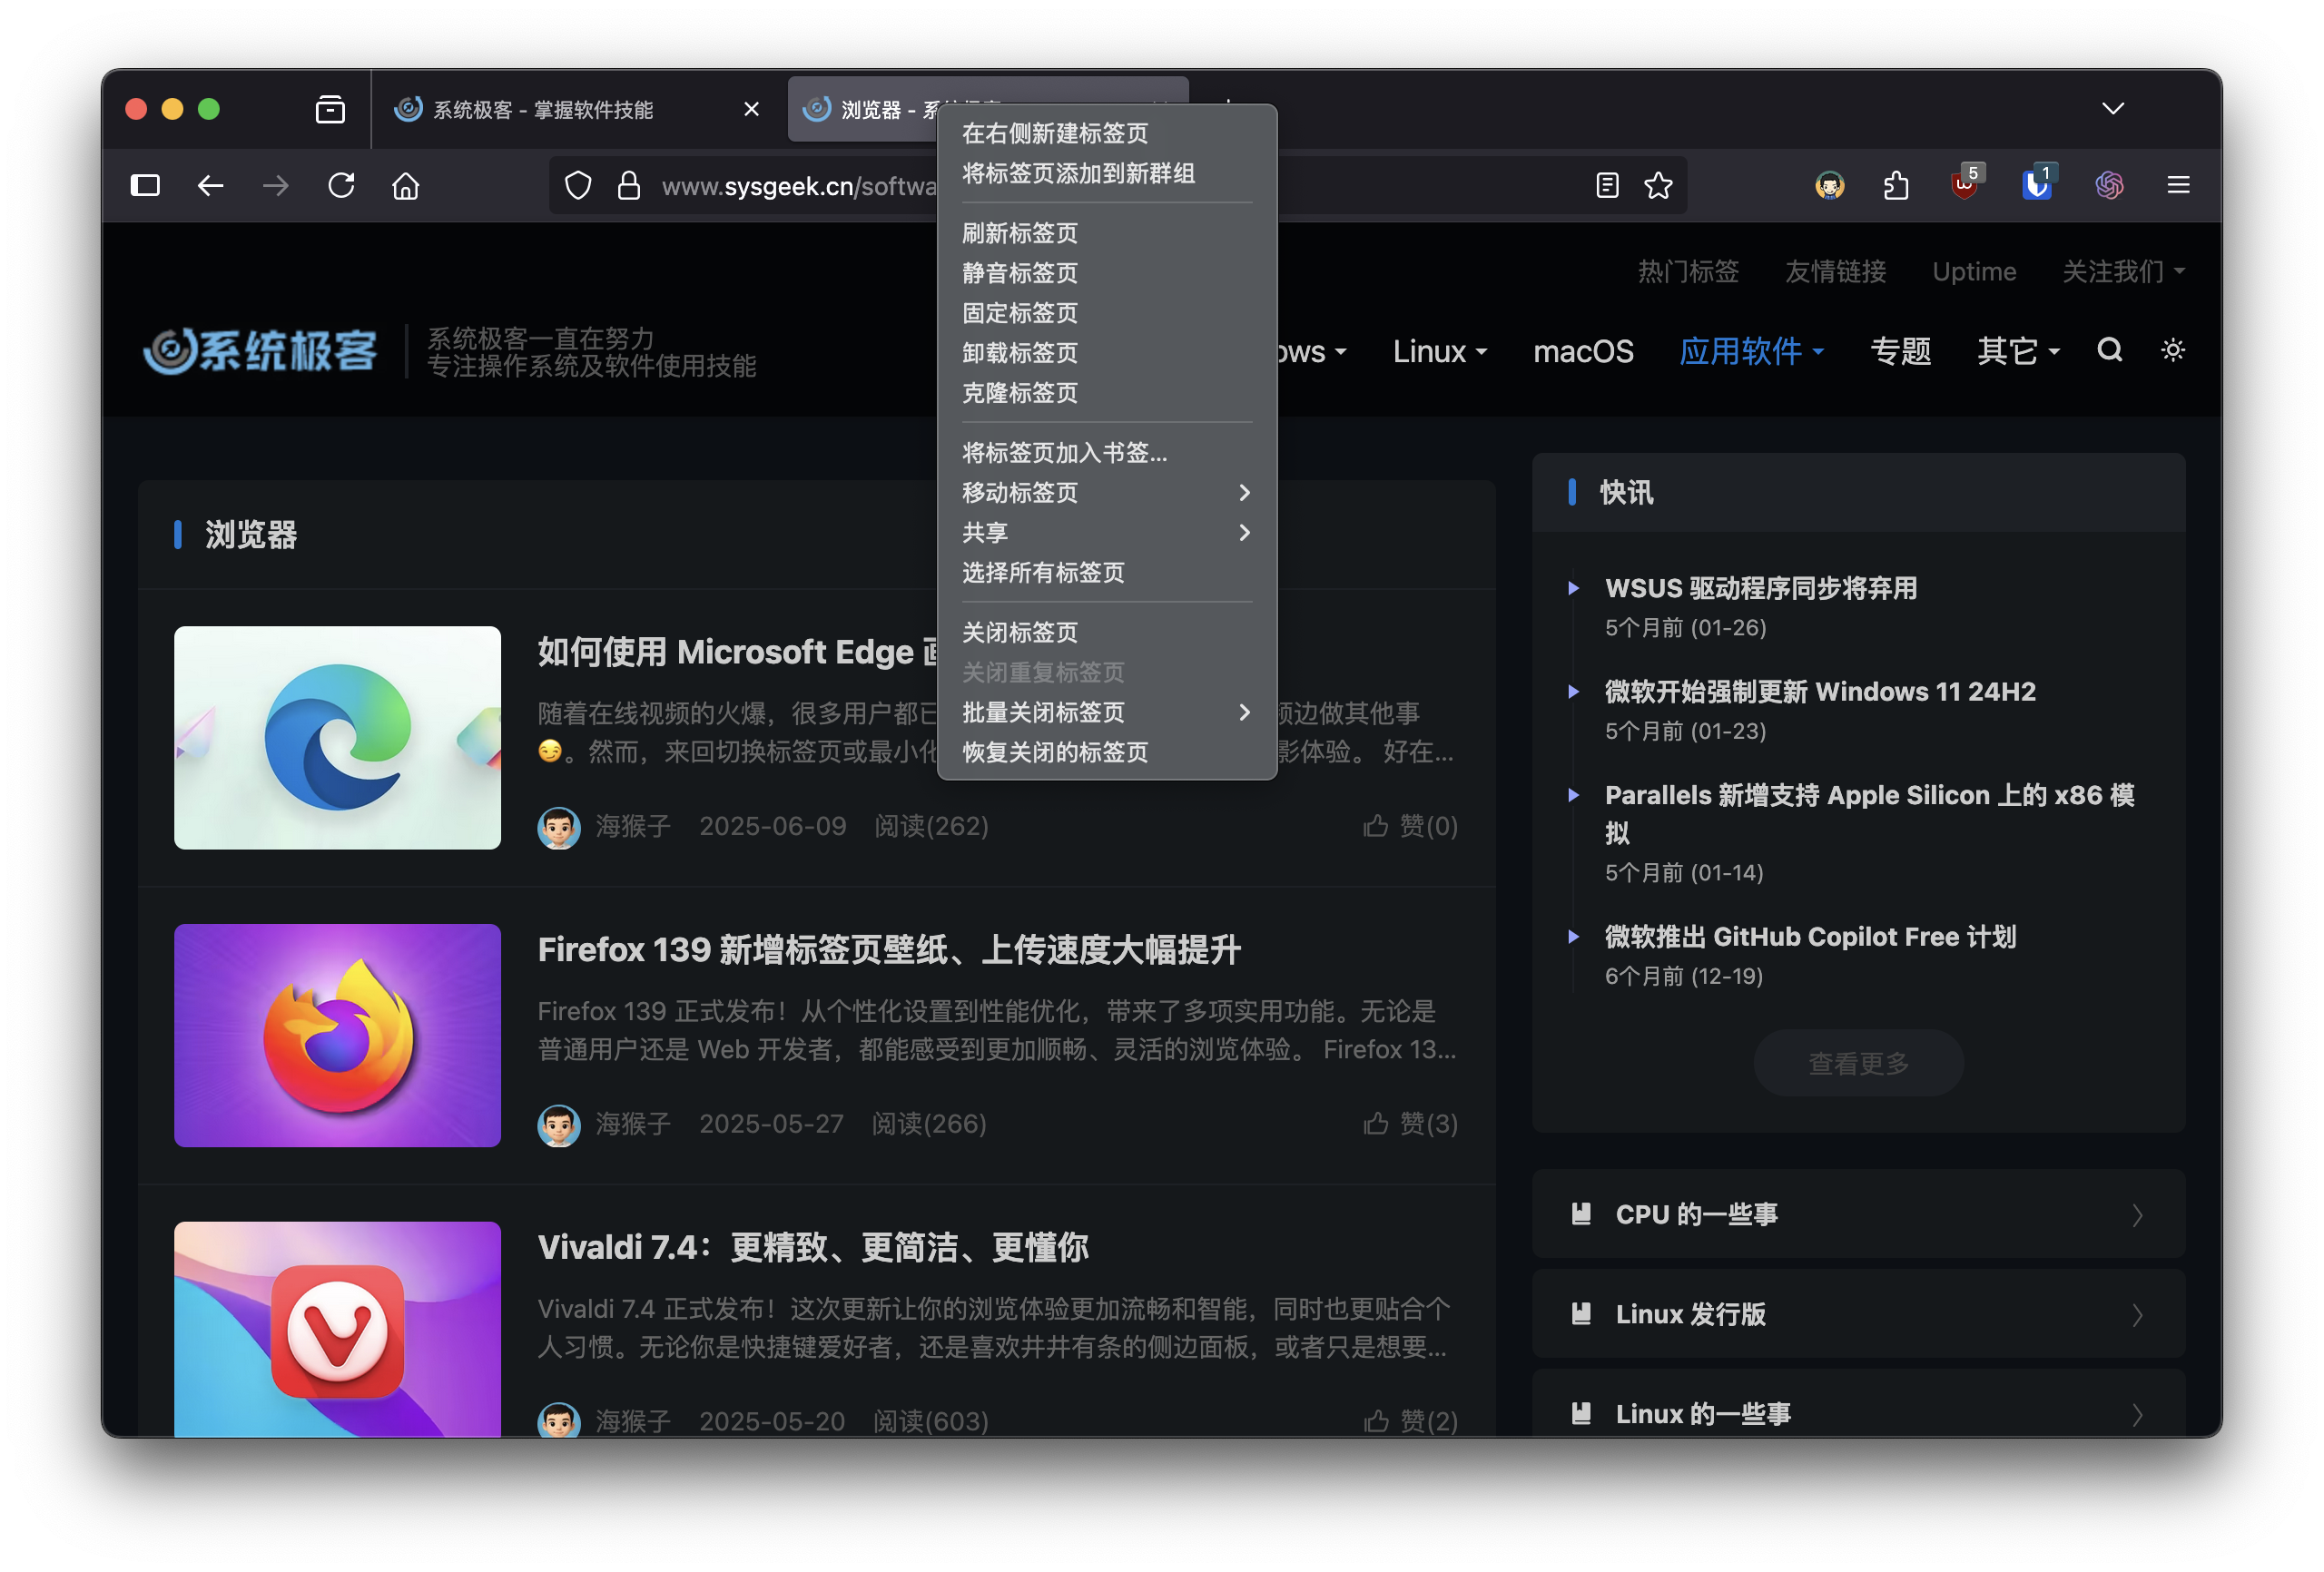This screenshot has height=1572, width=2324.
Task: Open the Linux navigation dropdown
Action: 1441,352
